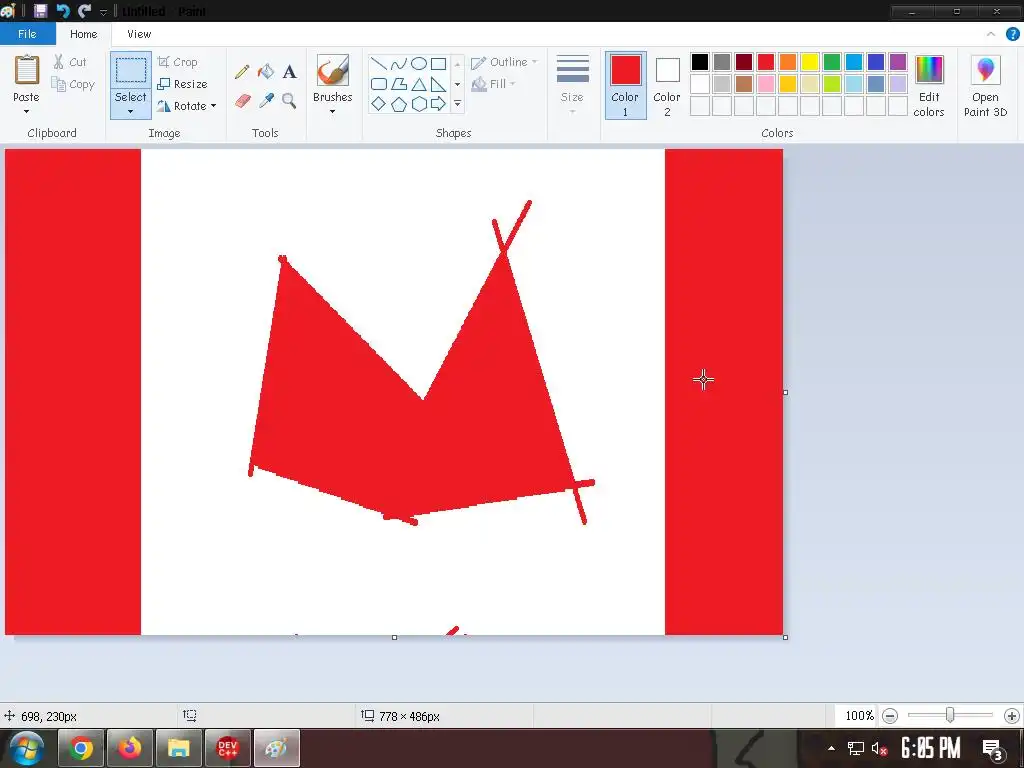Screen dimensions: 1024x768
Task: Open Edit colors dialog
Action: tap(929, 86)
